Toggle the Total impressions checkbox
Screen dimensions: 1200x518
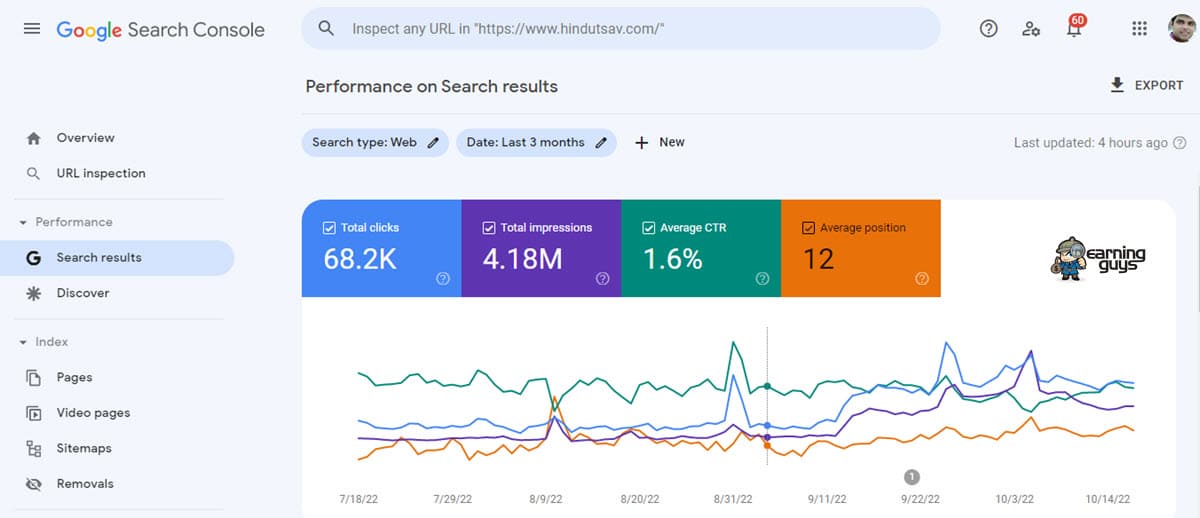[x=489, y=228]
